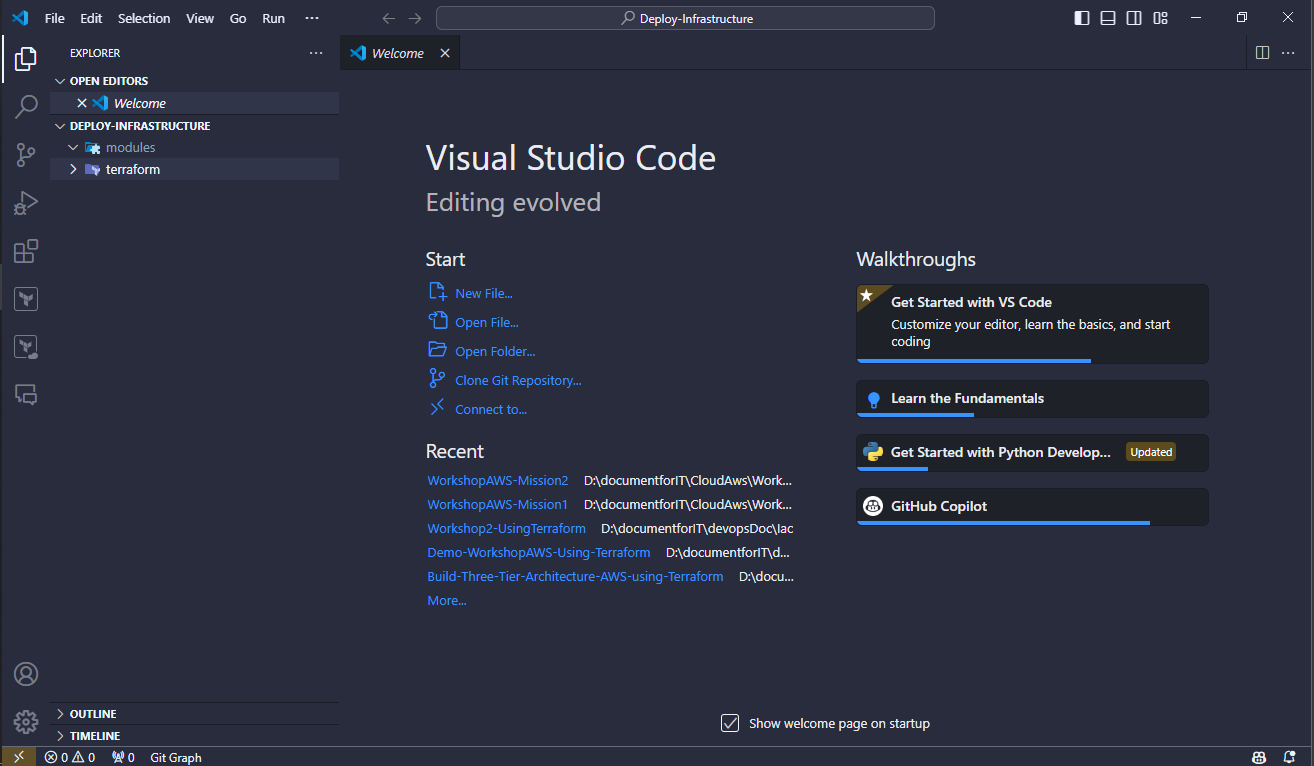This screenshot has height=766, width=1314.
Task: Click the remote window indicator in status bar
Action: pyautogui.click(x=18, y=757)
